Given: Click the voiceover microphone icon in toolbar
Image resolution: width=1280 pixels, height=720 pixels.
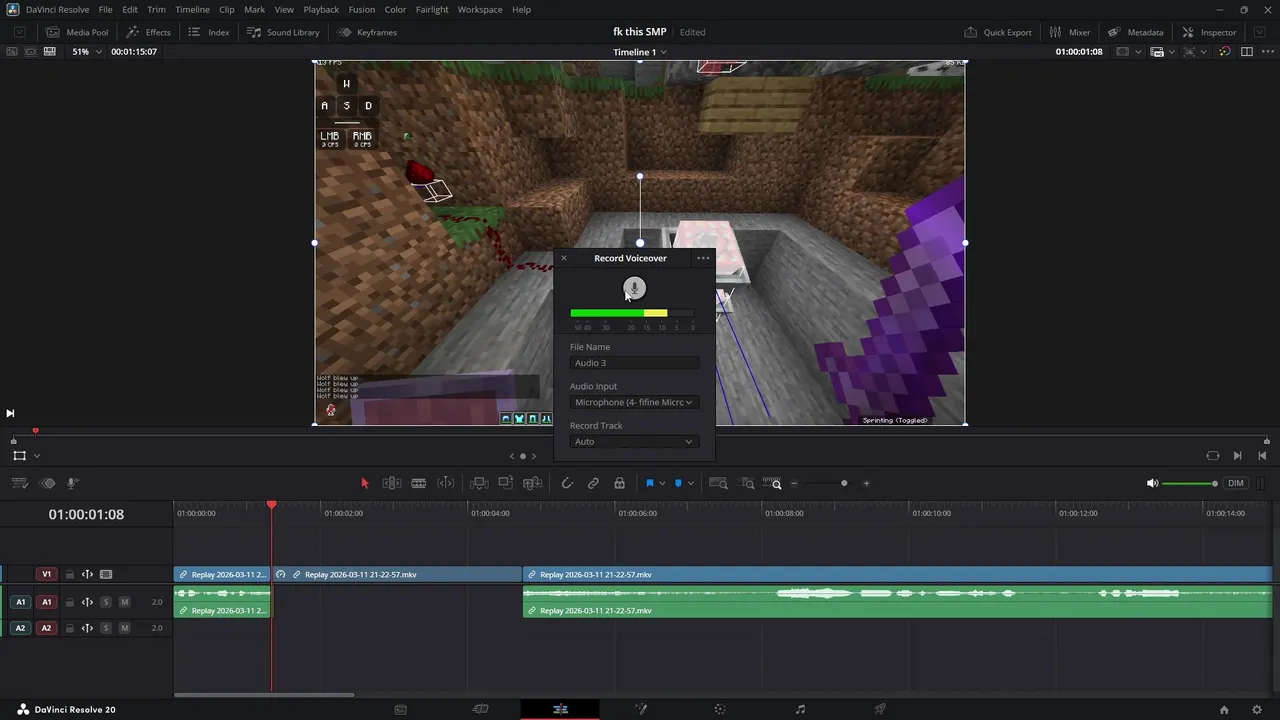Looking at the screenshot, I should pos(73,483).
